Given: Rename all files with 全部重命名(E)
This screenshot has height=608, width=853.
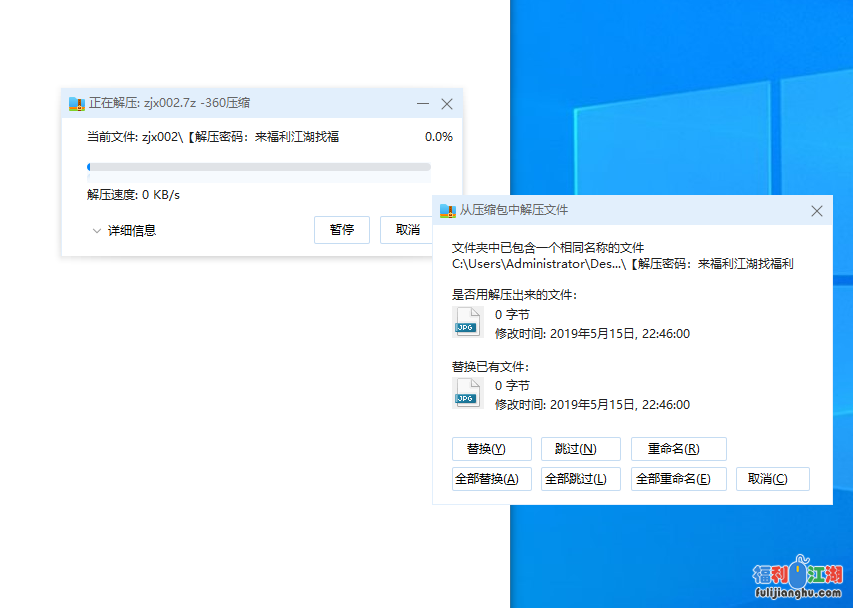Looking at the screenshot, I should 678,479.
